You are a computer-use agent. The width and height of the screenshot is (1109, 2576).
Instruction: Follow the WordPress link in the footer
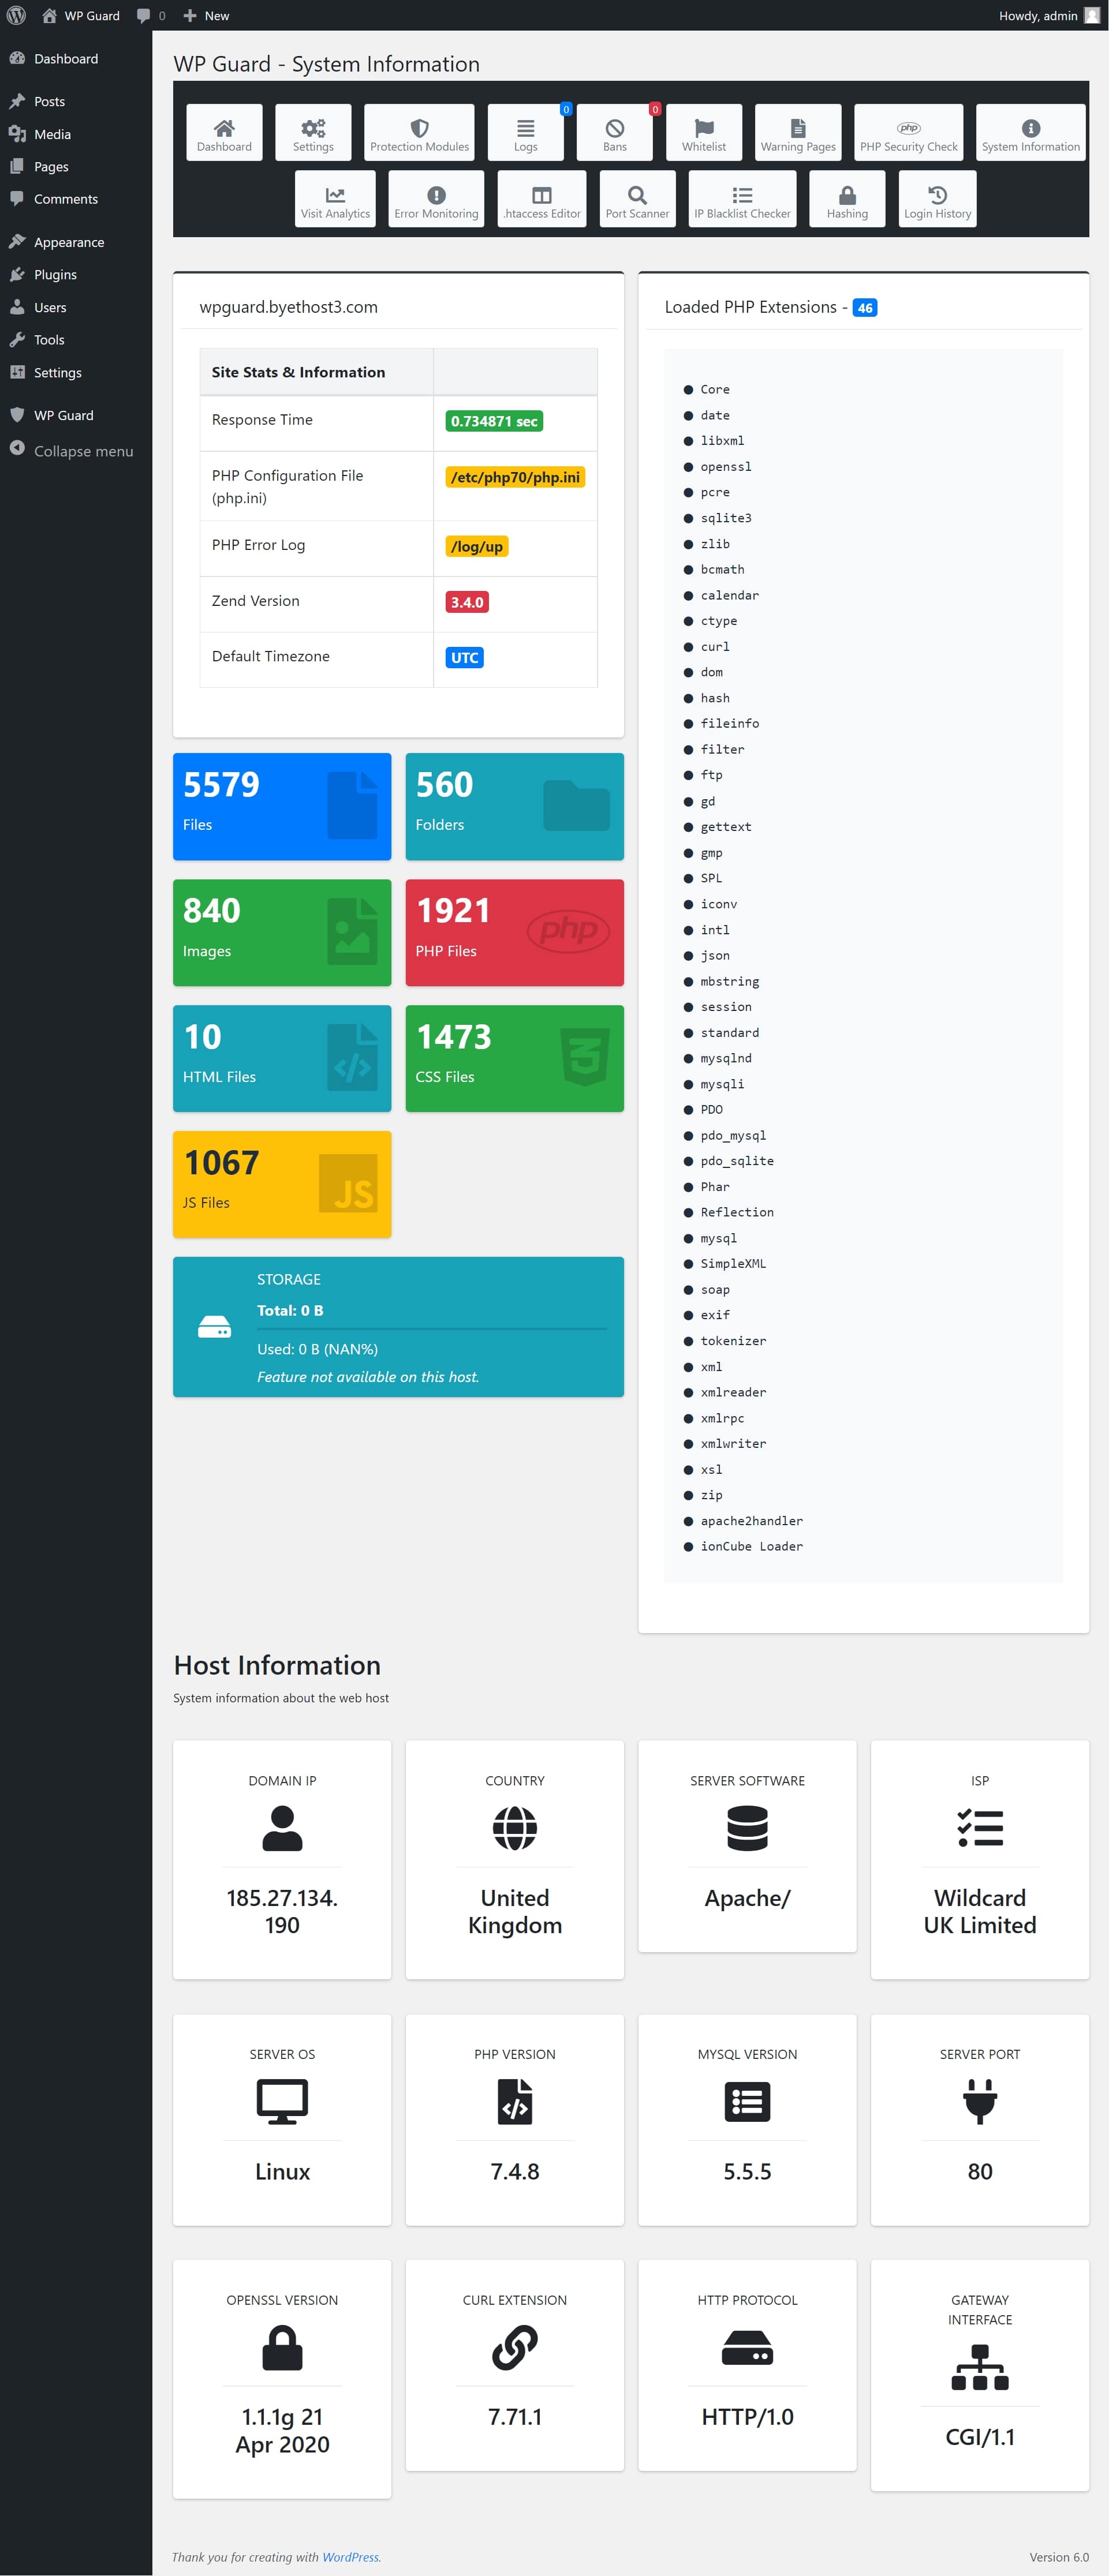click(x=351, y=2556)
